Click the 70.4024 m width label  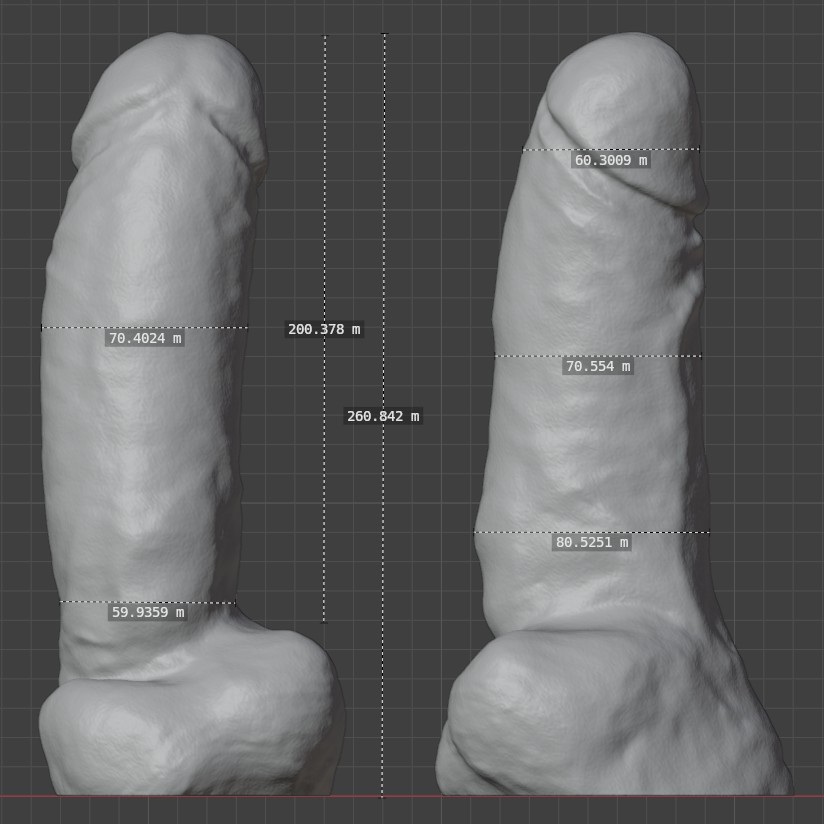pos(145,339)
